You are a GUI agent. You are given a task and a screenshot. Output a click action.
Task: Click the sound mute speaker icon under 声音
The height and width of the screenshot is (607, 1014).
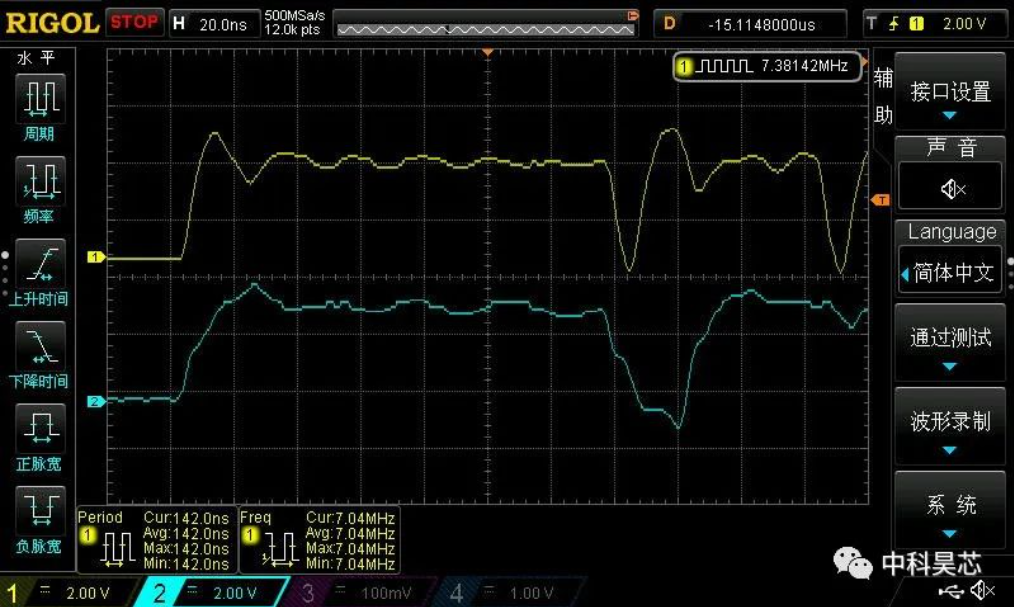953,189
